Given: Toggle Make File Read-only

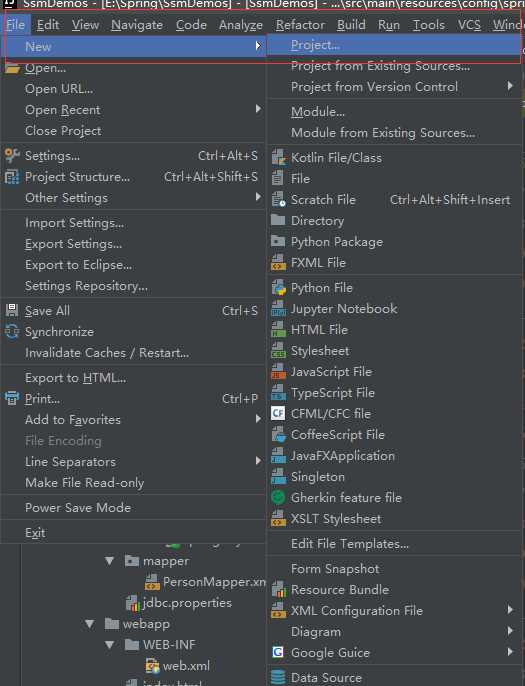Looking at the screenshot, I should [133, 483].
